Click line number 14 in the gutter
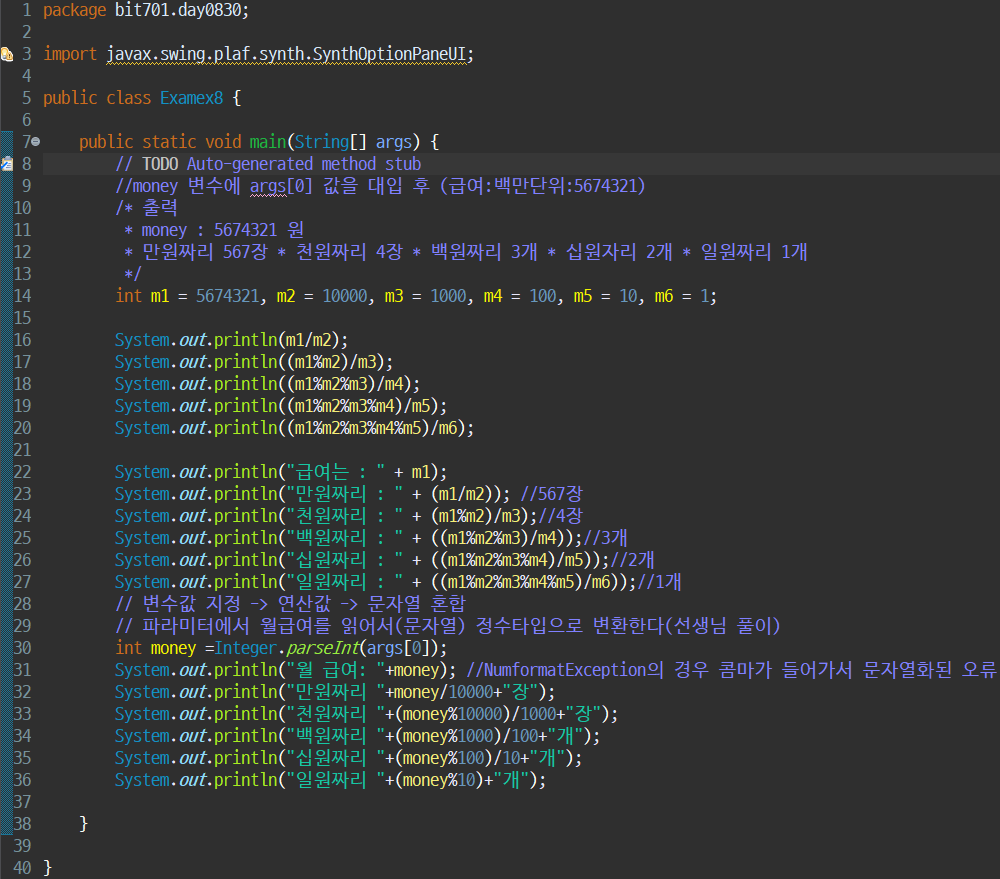The height and width of the screenshot is (879, 1000). point(22,296)
